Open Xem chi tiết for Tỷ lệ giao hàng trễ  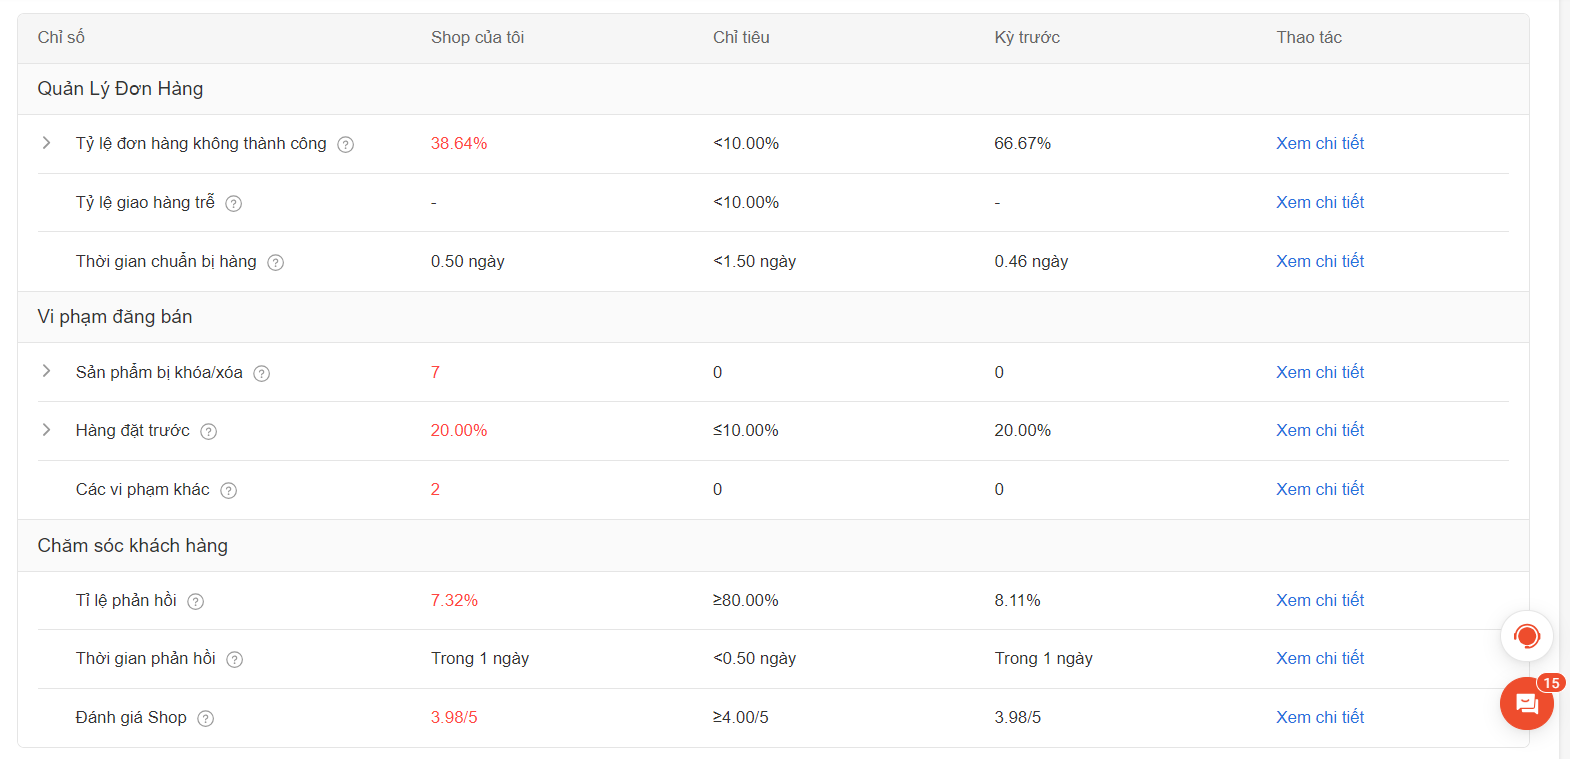pos(1319,202)
